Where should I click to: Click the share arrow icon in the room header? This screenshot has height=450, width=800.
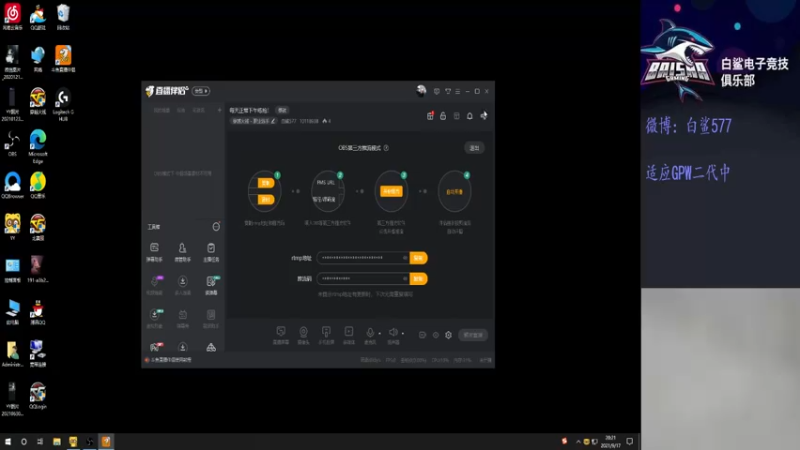click(483, 116)
